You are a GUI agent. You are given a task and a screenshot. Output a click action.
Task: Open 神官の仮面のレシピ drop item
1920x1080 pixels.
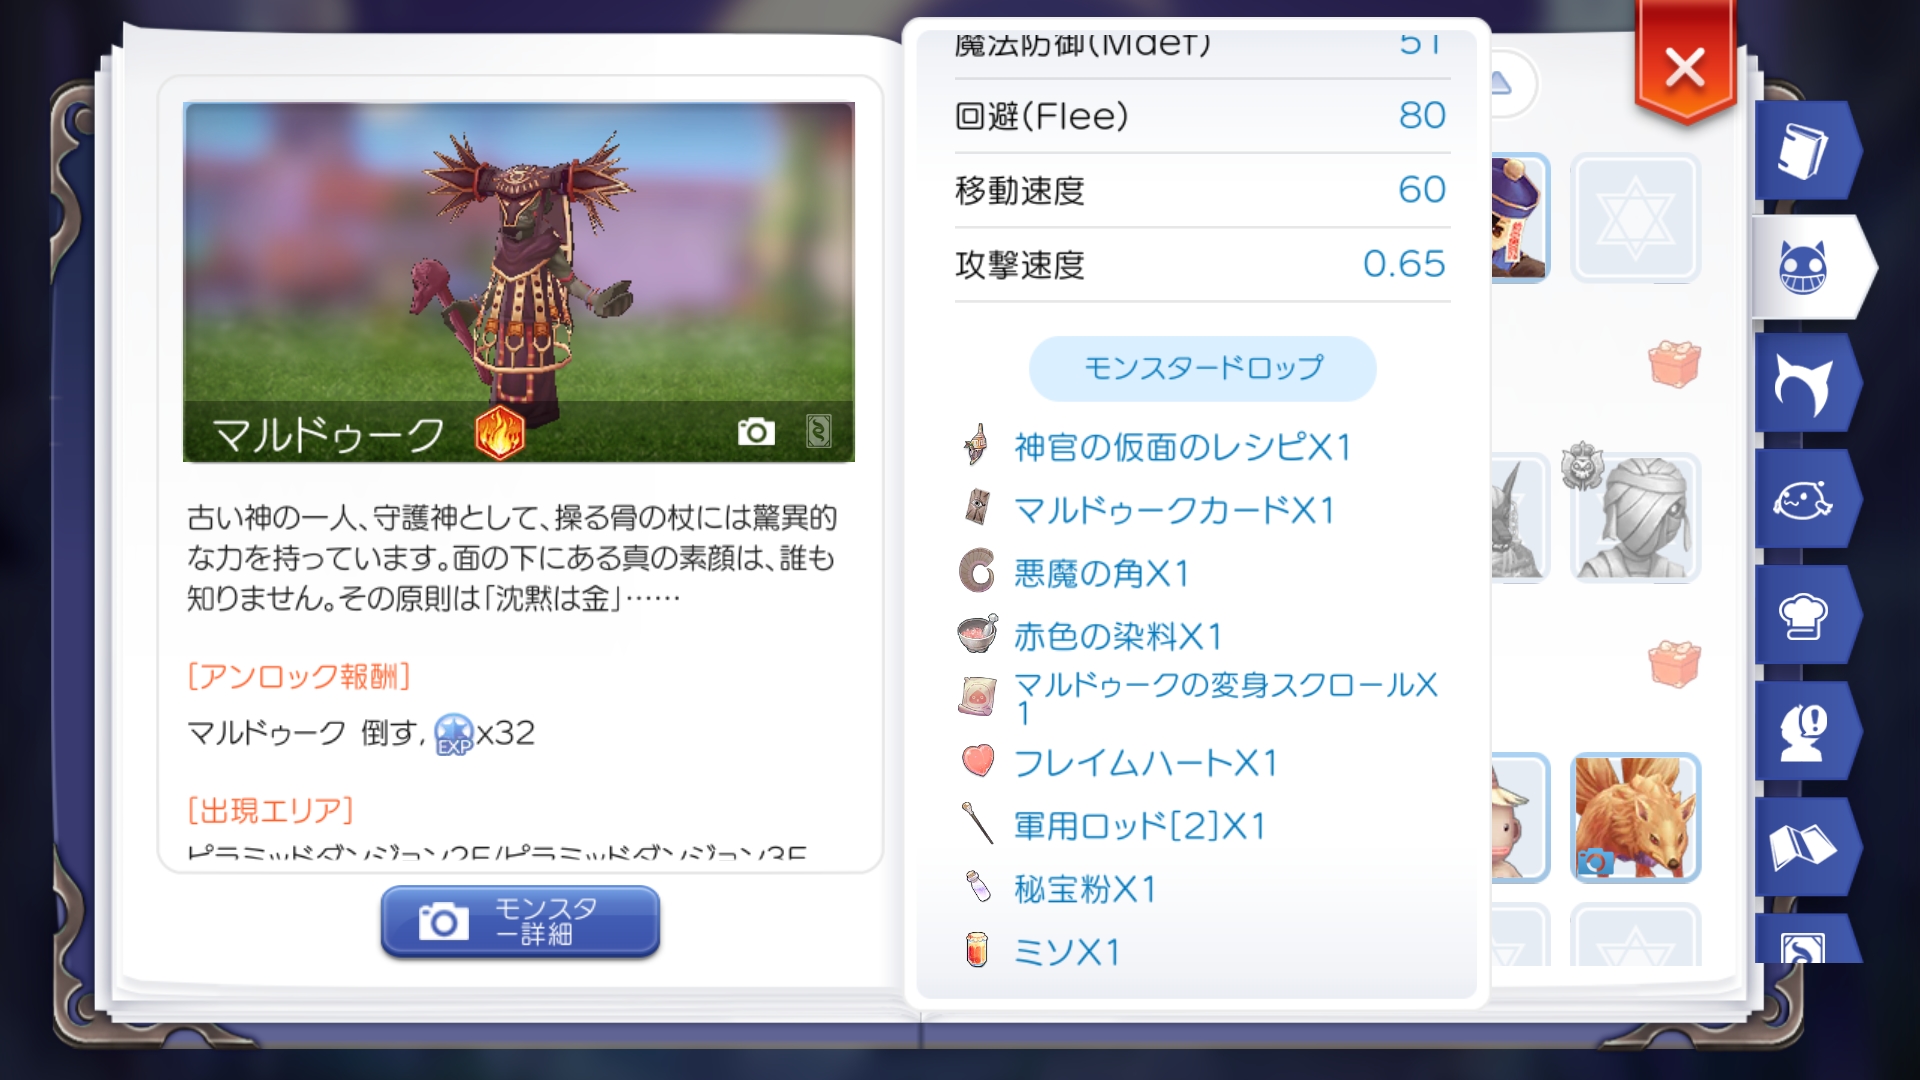coord(1182,446)
